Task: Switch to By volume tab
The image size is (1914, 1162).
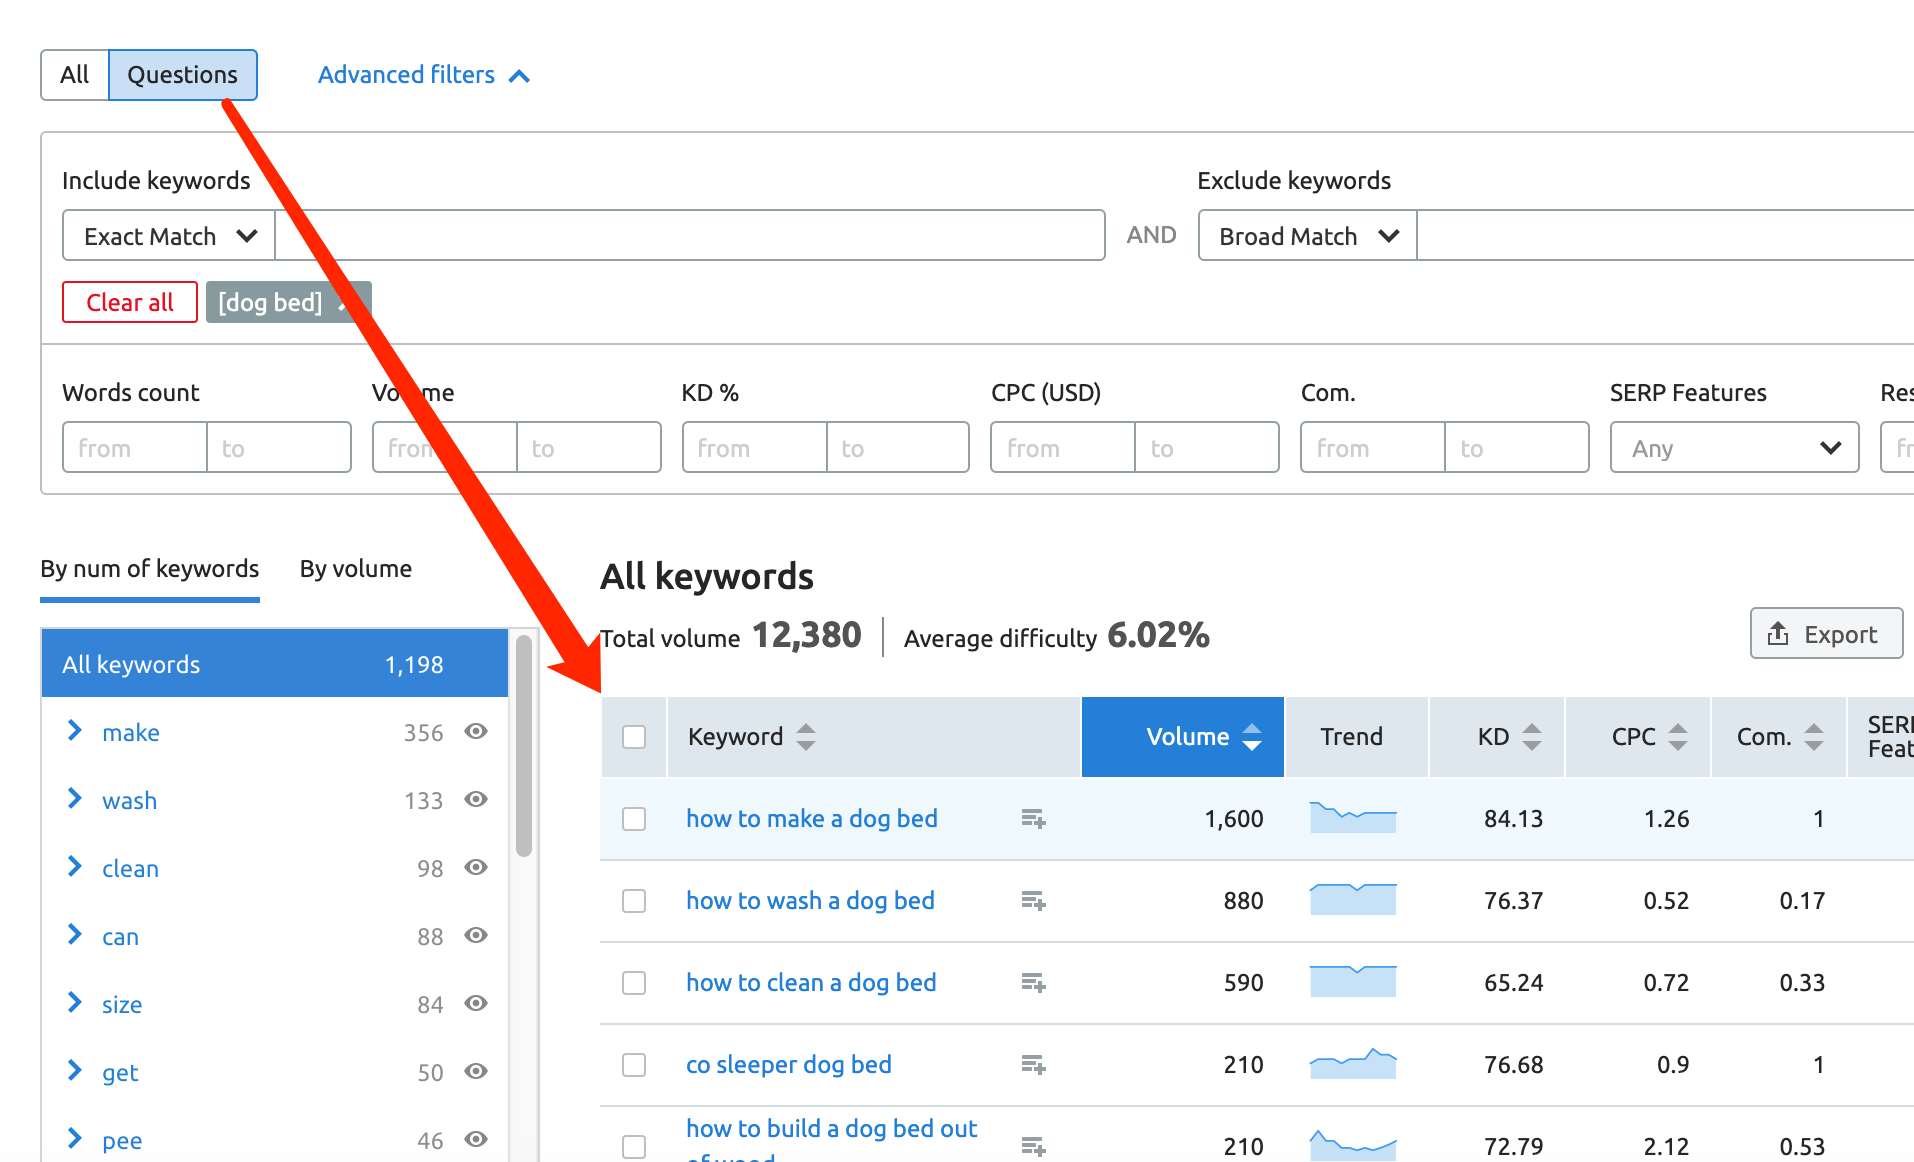Action: tap(356, 569)
